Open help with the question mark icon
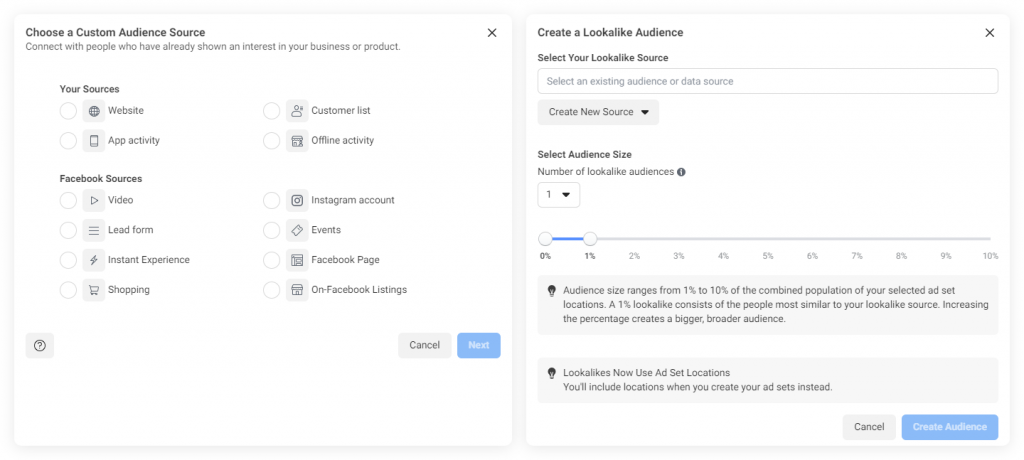The height and width of the screenshot is (460, 1024). 40,346
